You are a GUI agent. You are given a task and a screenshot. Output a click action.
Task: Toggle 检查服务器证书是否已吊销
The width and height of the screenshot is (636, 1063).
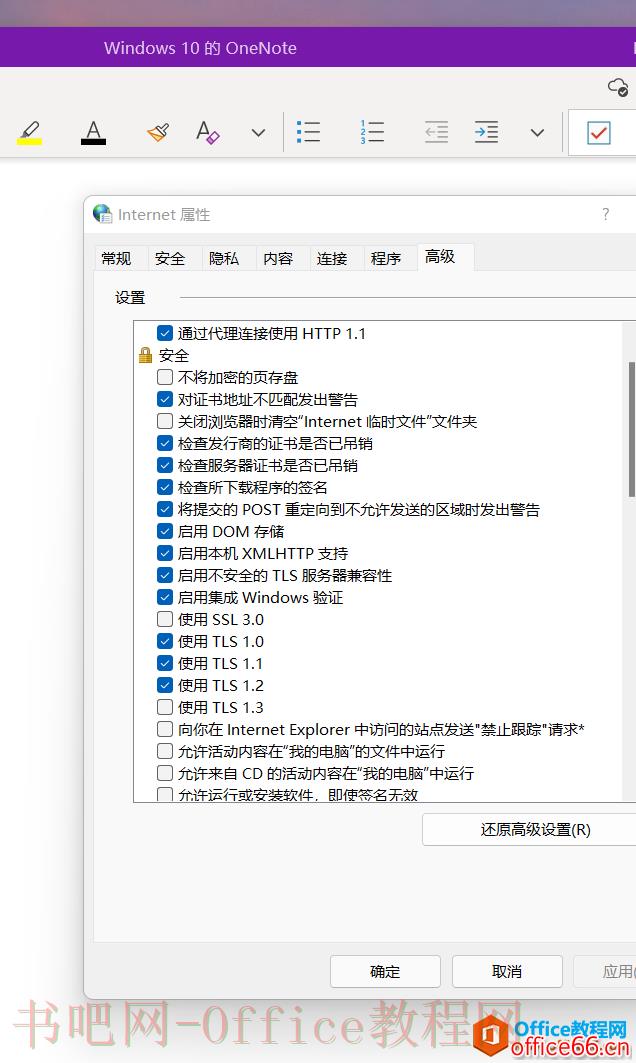(165, 465)
